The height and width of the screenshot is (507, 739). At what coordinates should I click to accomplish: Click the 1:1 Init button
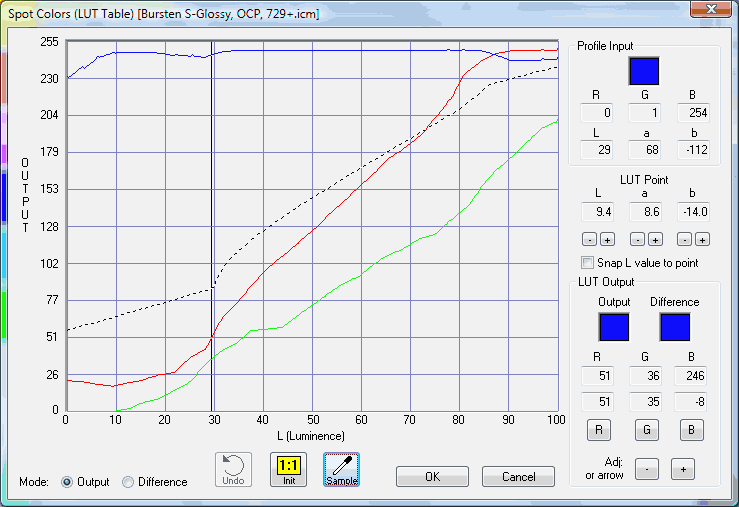coord(288,469)
